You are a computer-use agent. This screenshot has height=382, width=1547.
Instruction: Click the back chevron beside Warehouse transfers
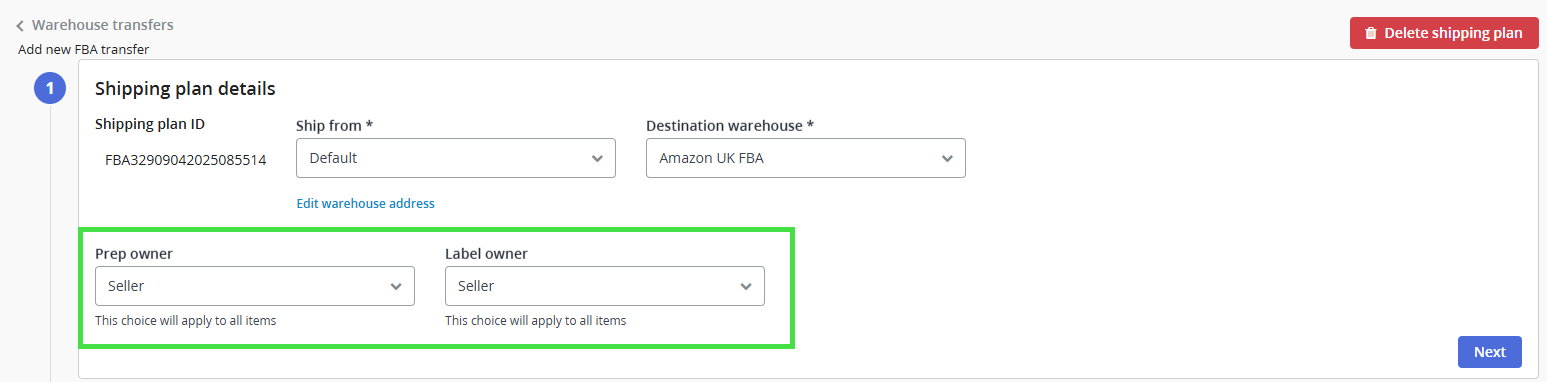pos(20,25)
